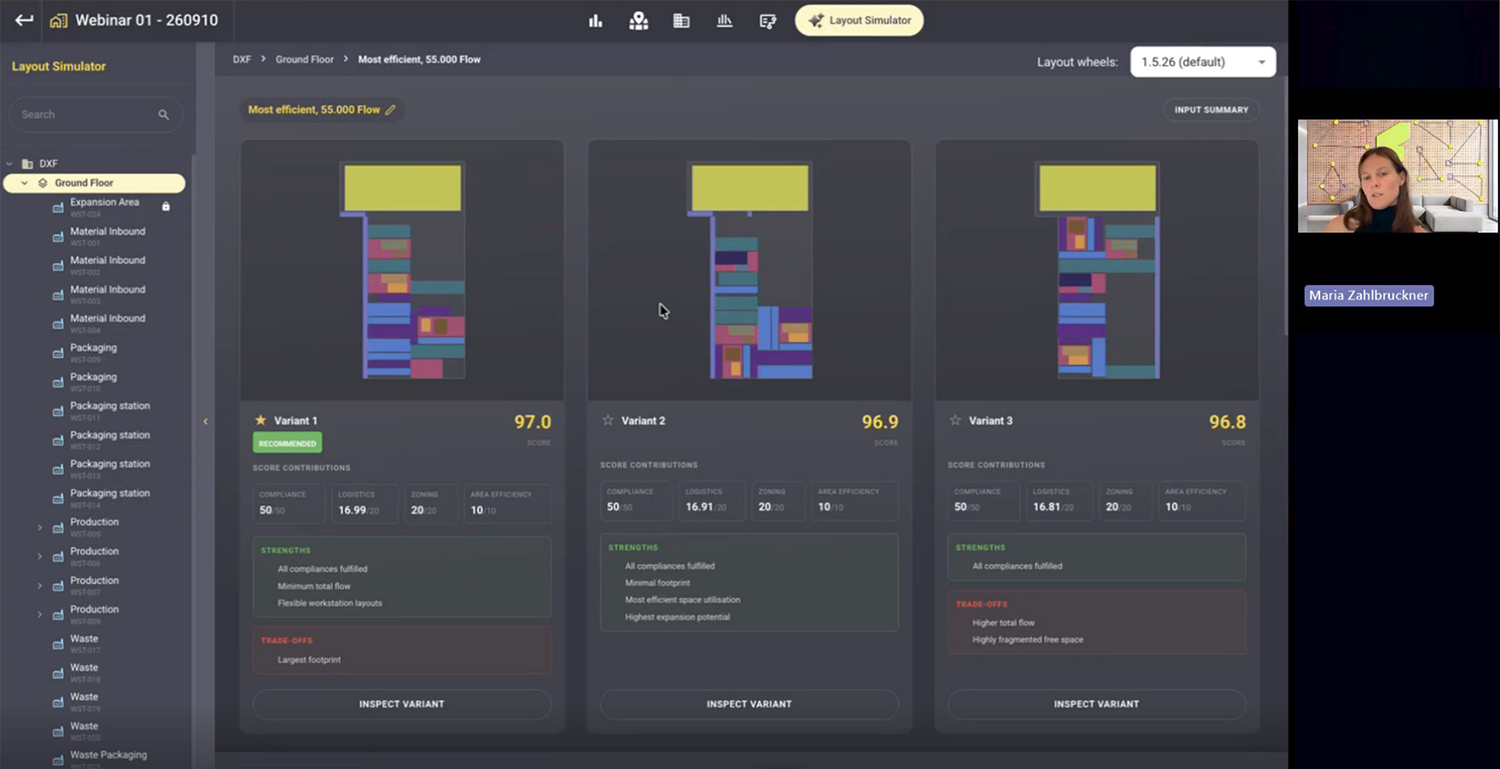1500x769 pixels.
Task: Select Material Inbound WST-001 in the tree
Action: coord(107,235)
